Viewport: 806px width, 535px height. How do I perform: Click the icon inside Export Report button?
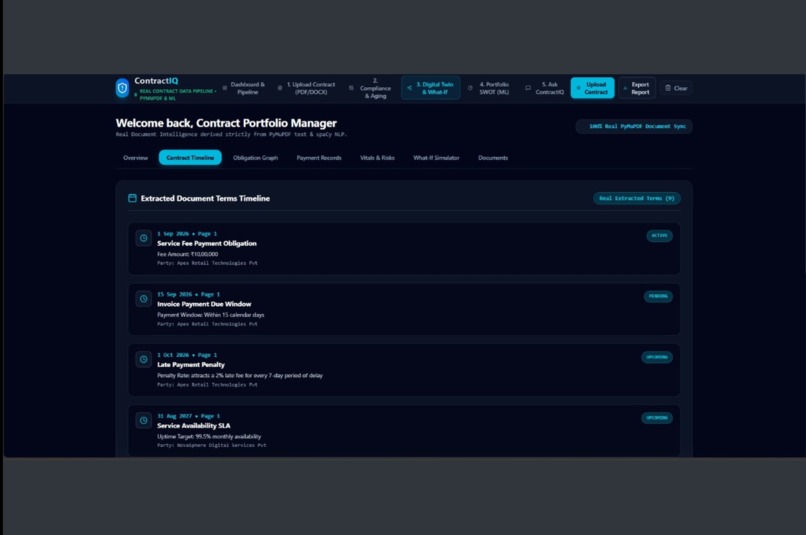(x=625, y=88)
